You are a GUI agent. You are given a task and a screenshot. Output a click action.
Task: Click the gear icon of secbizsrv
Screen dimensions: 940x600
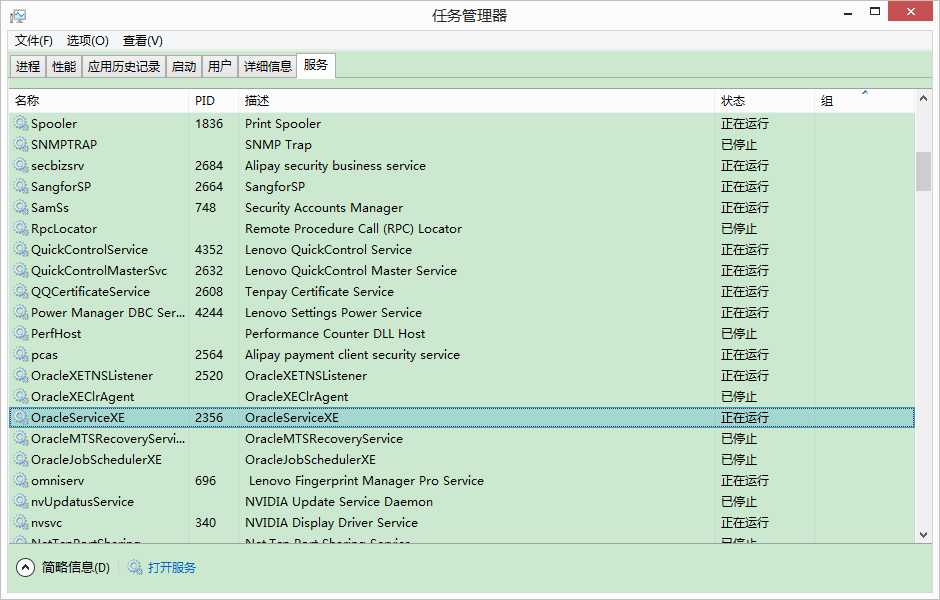pyautogui.click(x=22, y=165)
